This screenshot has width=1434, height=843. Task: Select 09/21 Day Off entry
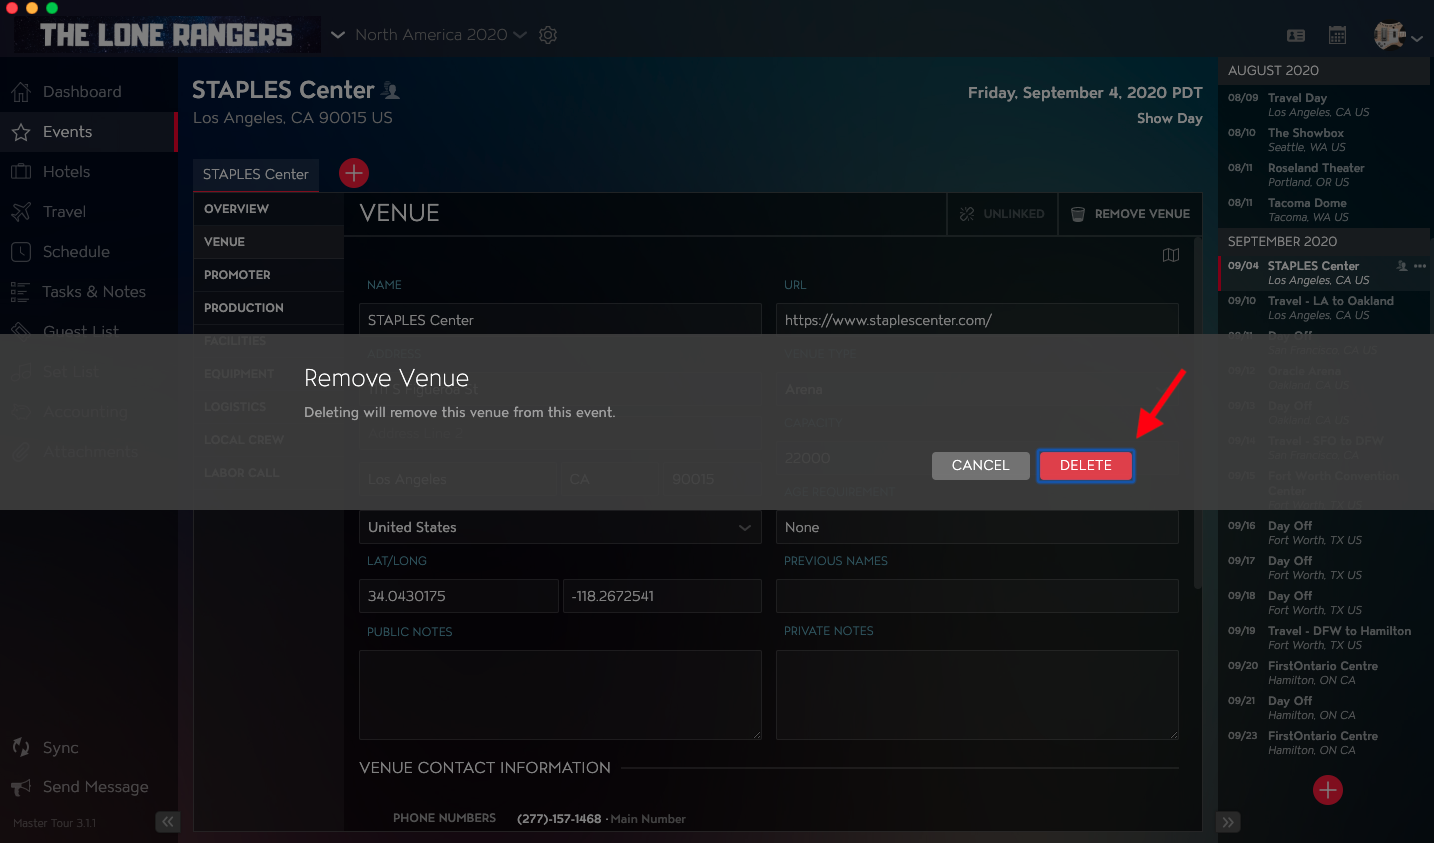pyautogui.click(x=1324, y=708)
